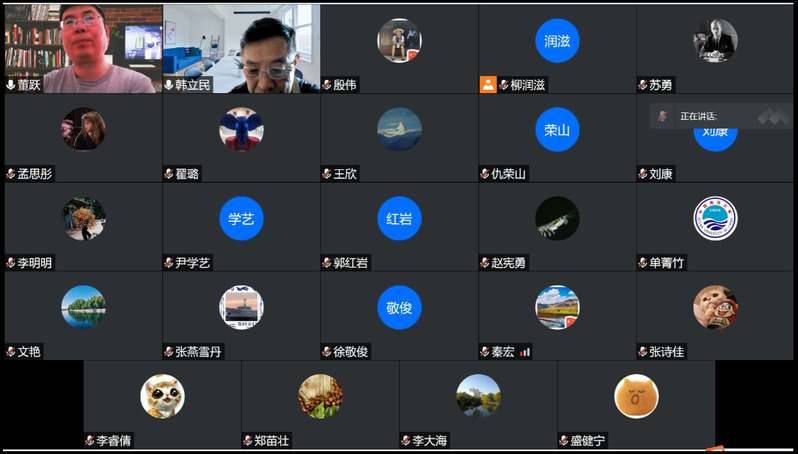Click the muted mic icon beside 苏勇
Image resolution: width=798 pixels, height=454 pixels.
643,86
